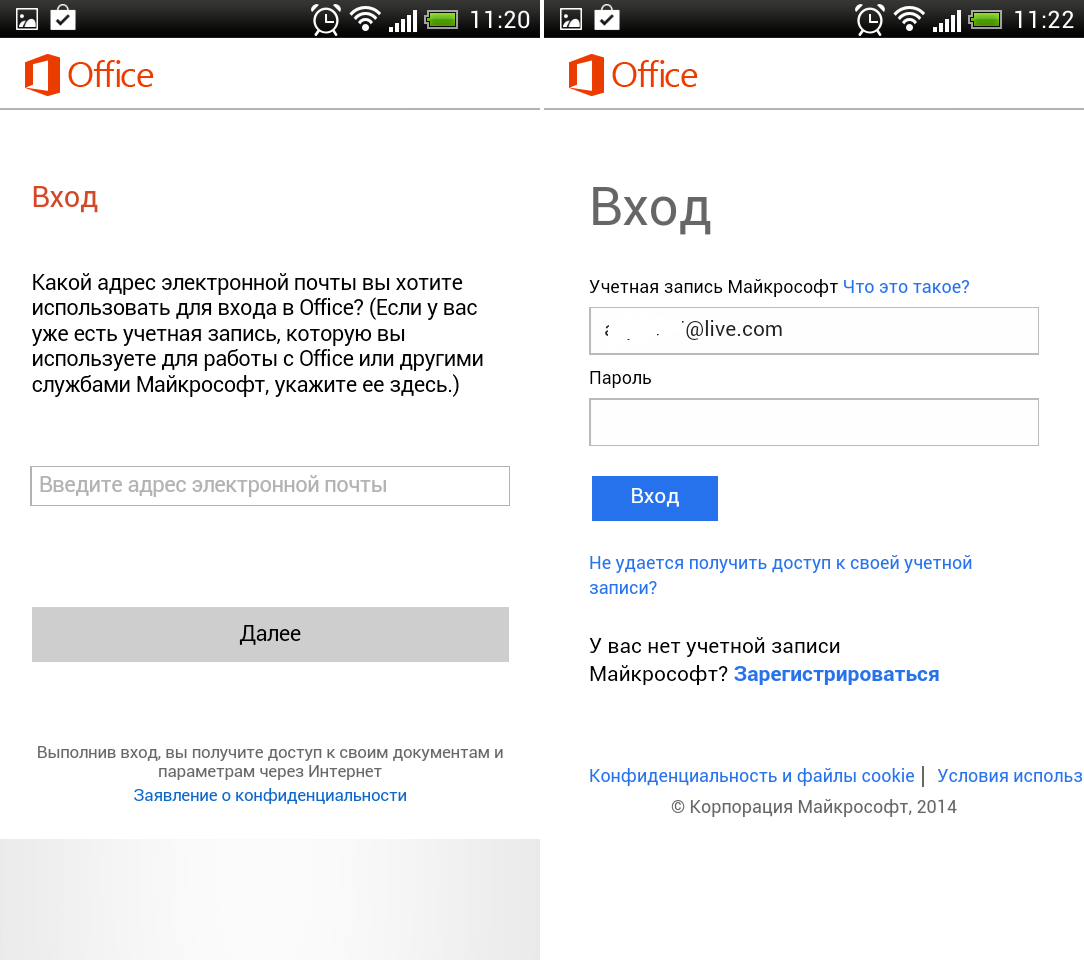Image resolution: width=1084 pixels, height=960 pixels.
Task: Tap the gray 'Далее' button
Action: 270,634
